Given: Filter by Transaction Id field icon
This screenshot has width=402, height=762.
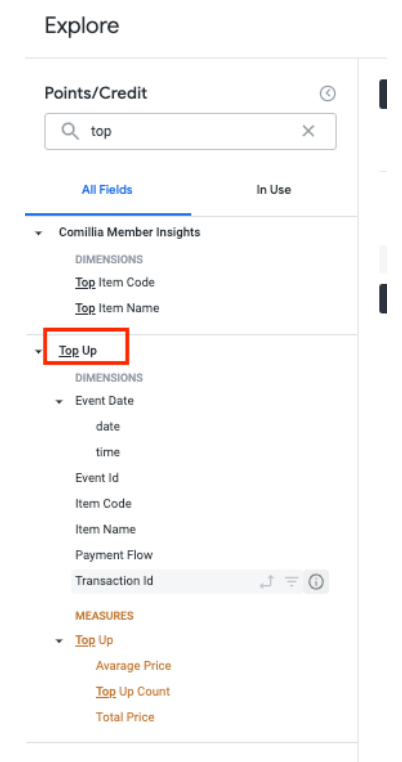Looking at the screenshot, I should pos(291,581).
